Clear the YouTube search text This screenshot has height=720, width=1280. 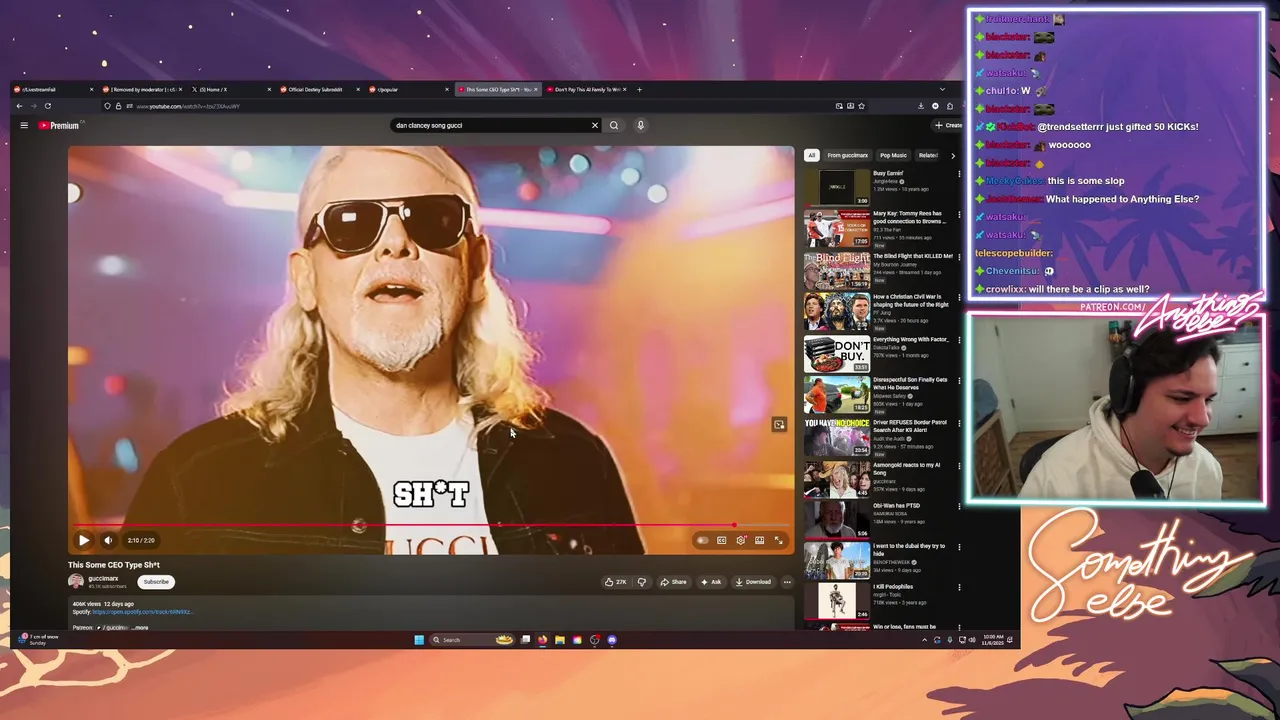(594, 125)
